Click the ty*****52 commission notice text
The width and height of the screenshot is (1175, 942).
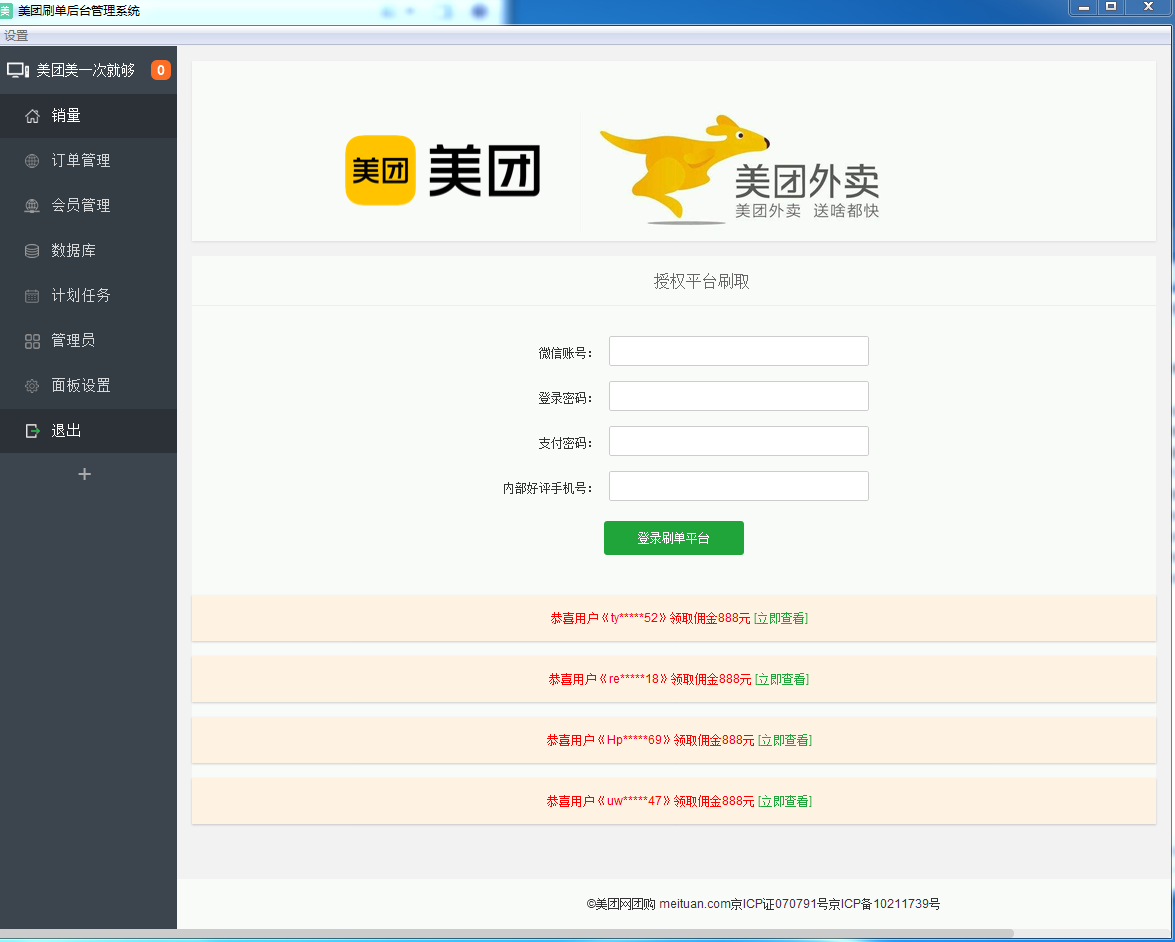click(650, 618)
